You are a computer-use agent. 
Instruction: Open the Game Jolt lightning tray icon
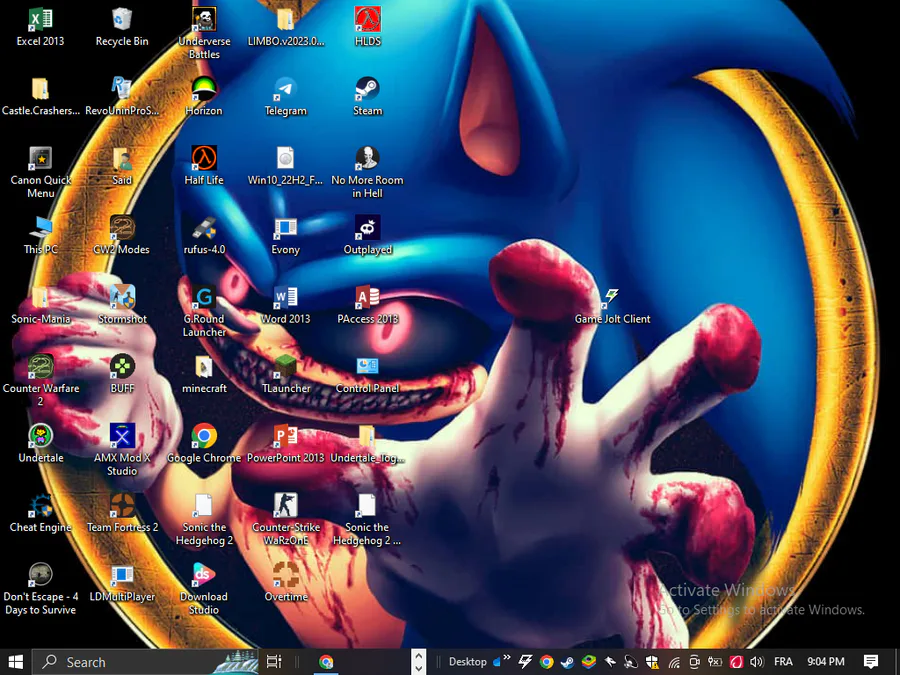click(525, 662)
